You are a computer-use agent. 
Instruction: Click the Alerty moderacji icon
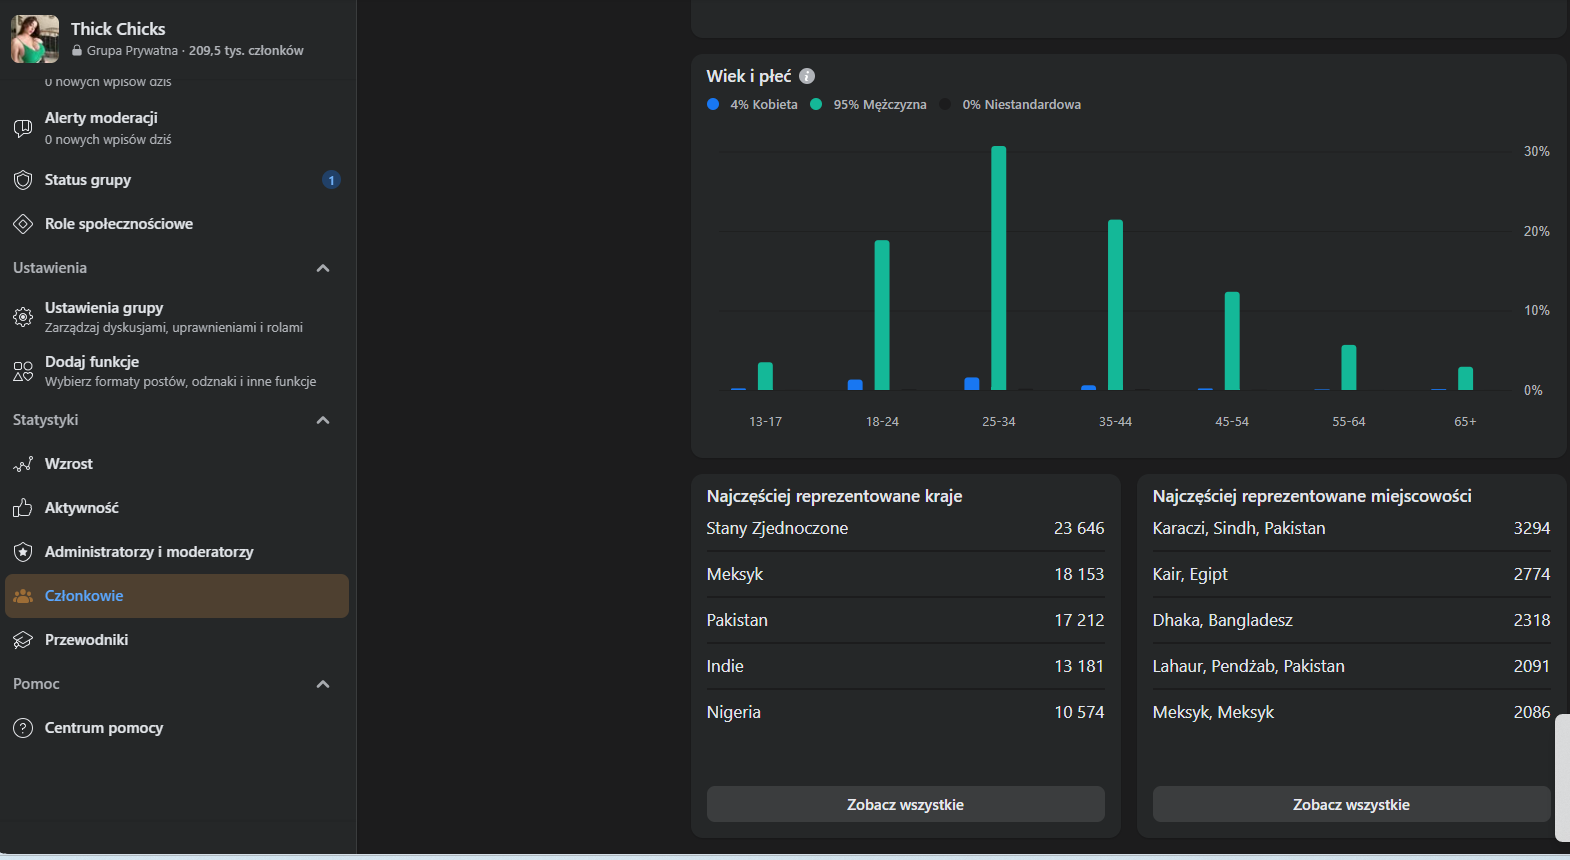click(x=23, y=128)
